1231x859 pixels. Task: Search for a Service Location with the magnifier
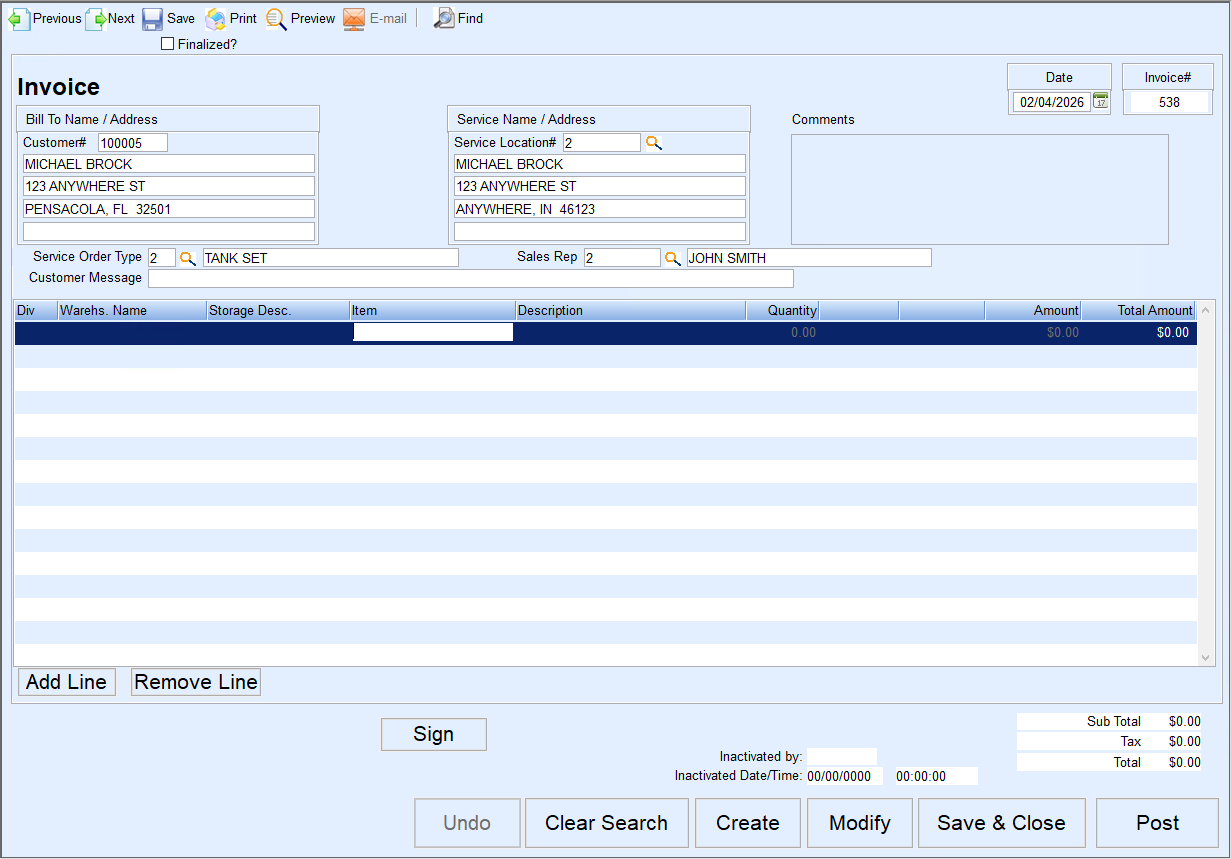653,143
